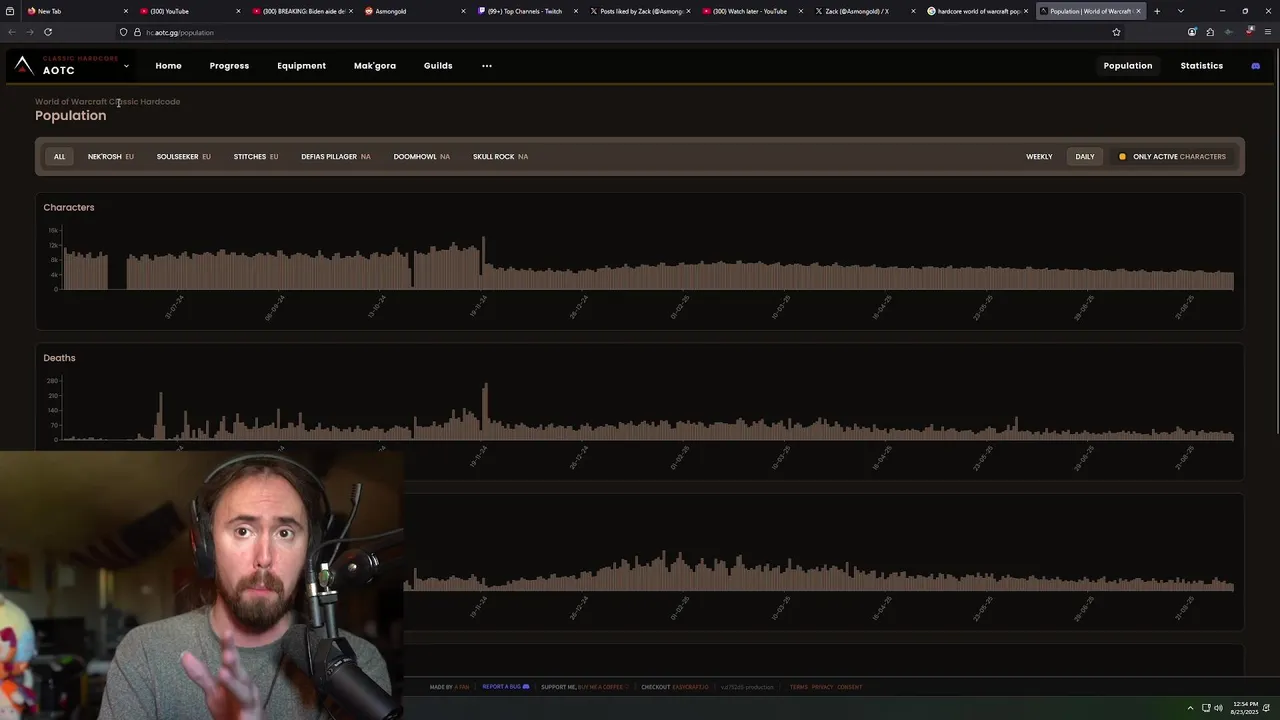Filter by SKULL ROCK NA server

(500, 157)
